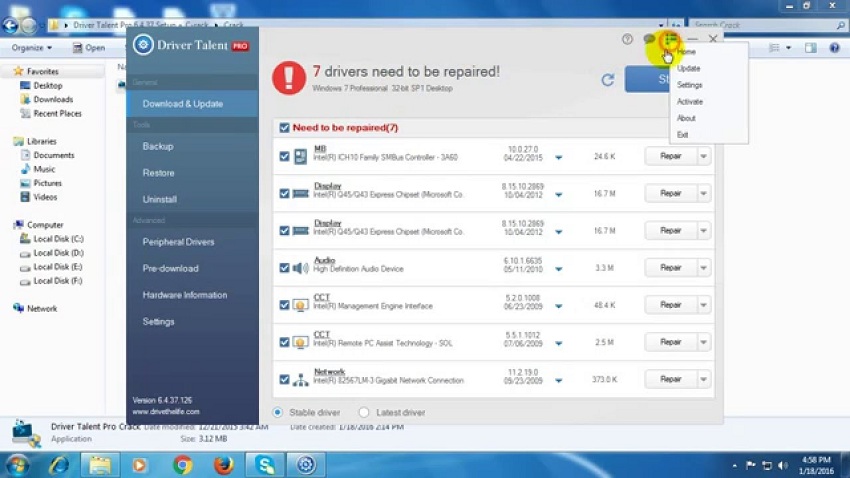Click Explorer help icon in toolbar

[834, 48]
